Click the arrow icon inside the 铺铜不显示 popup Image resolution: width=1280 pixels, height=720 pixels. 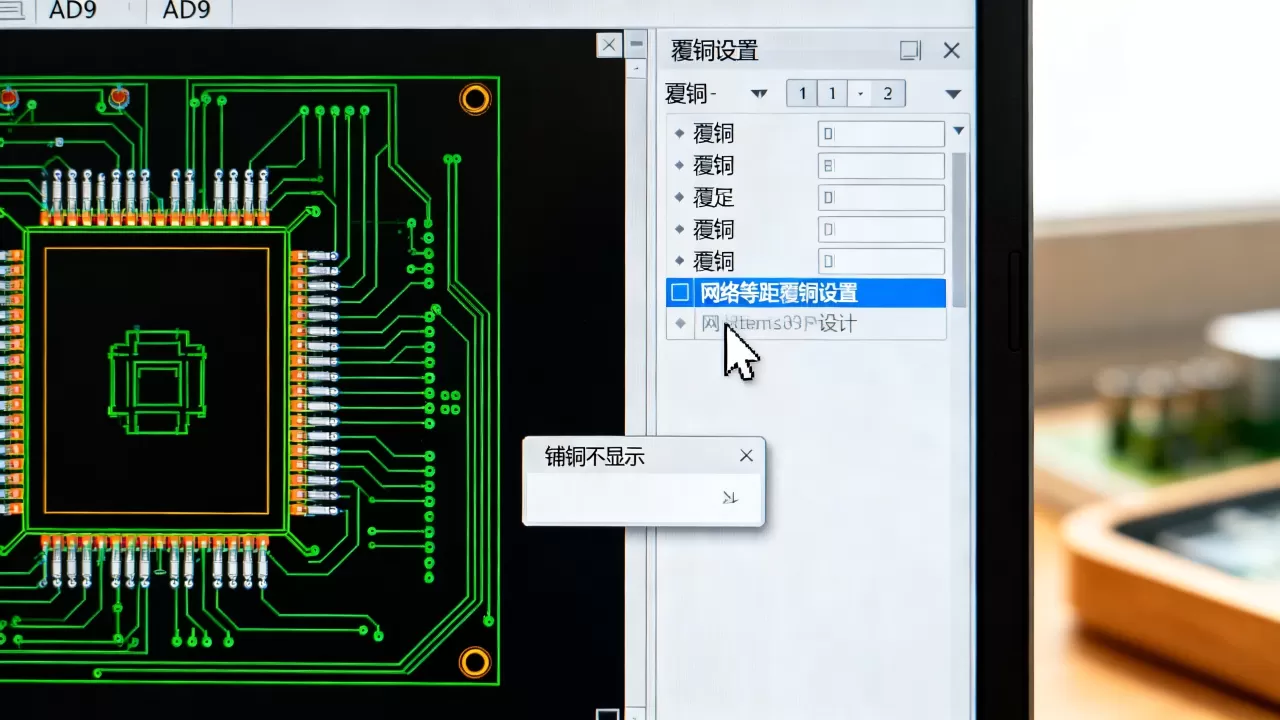[729, 497]
